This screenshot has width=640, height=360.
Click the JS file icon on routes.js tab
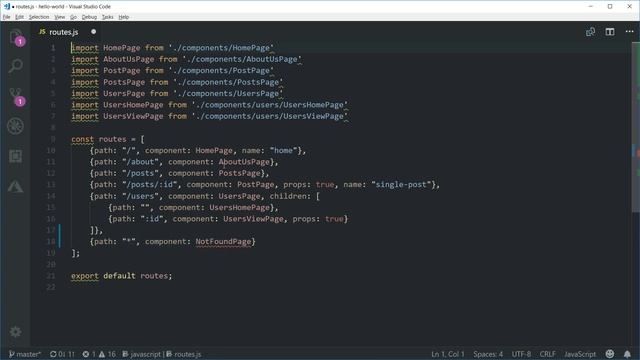point(42,31)
